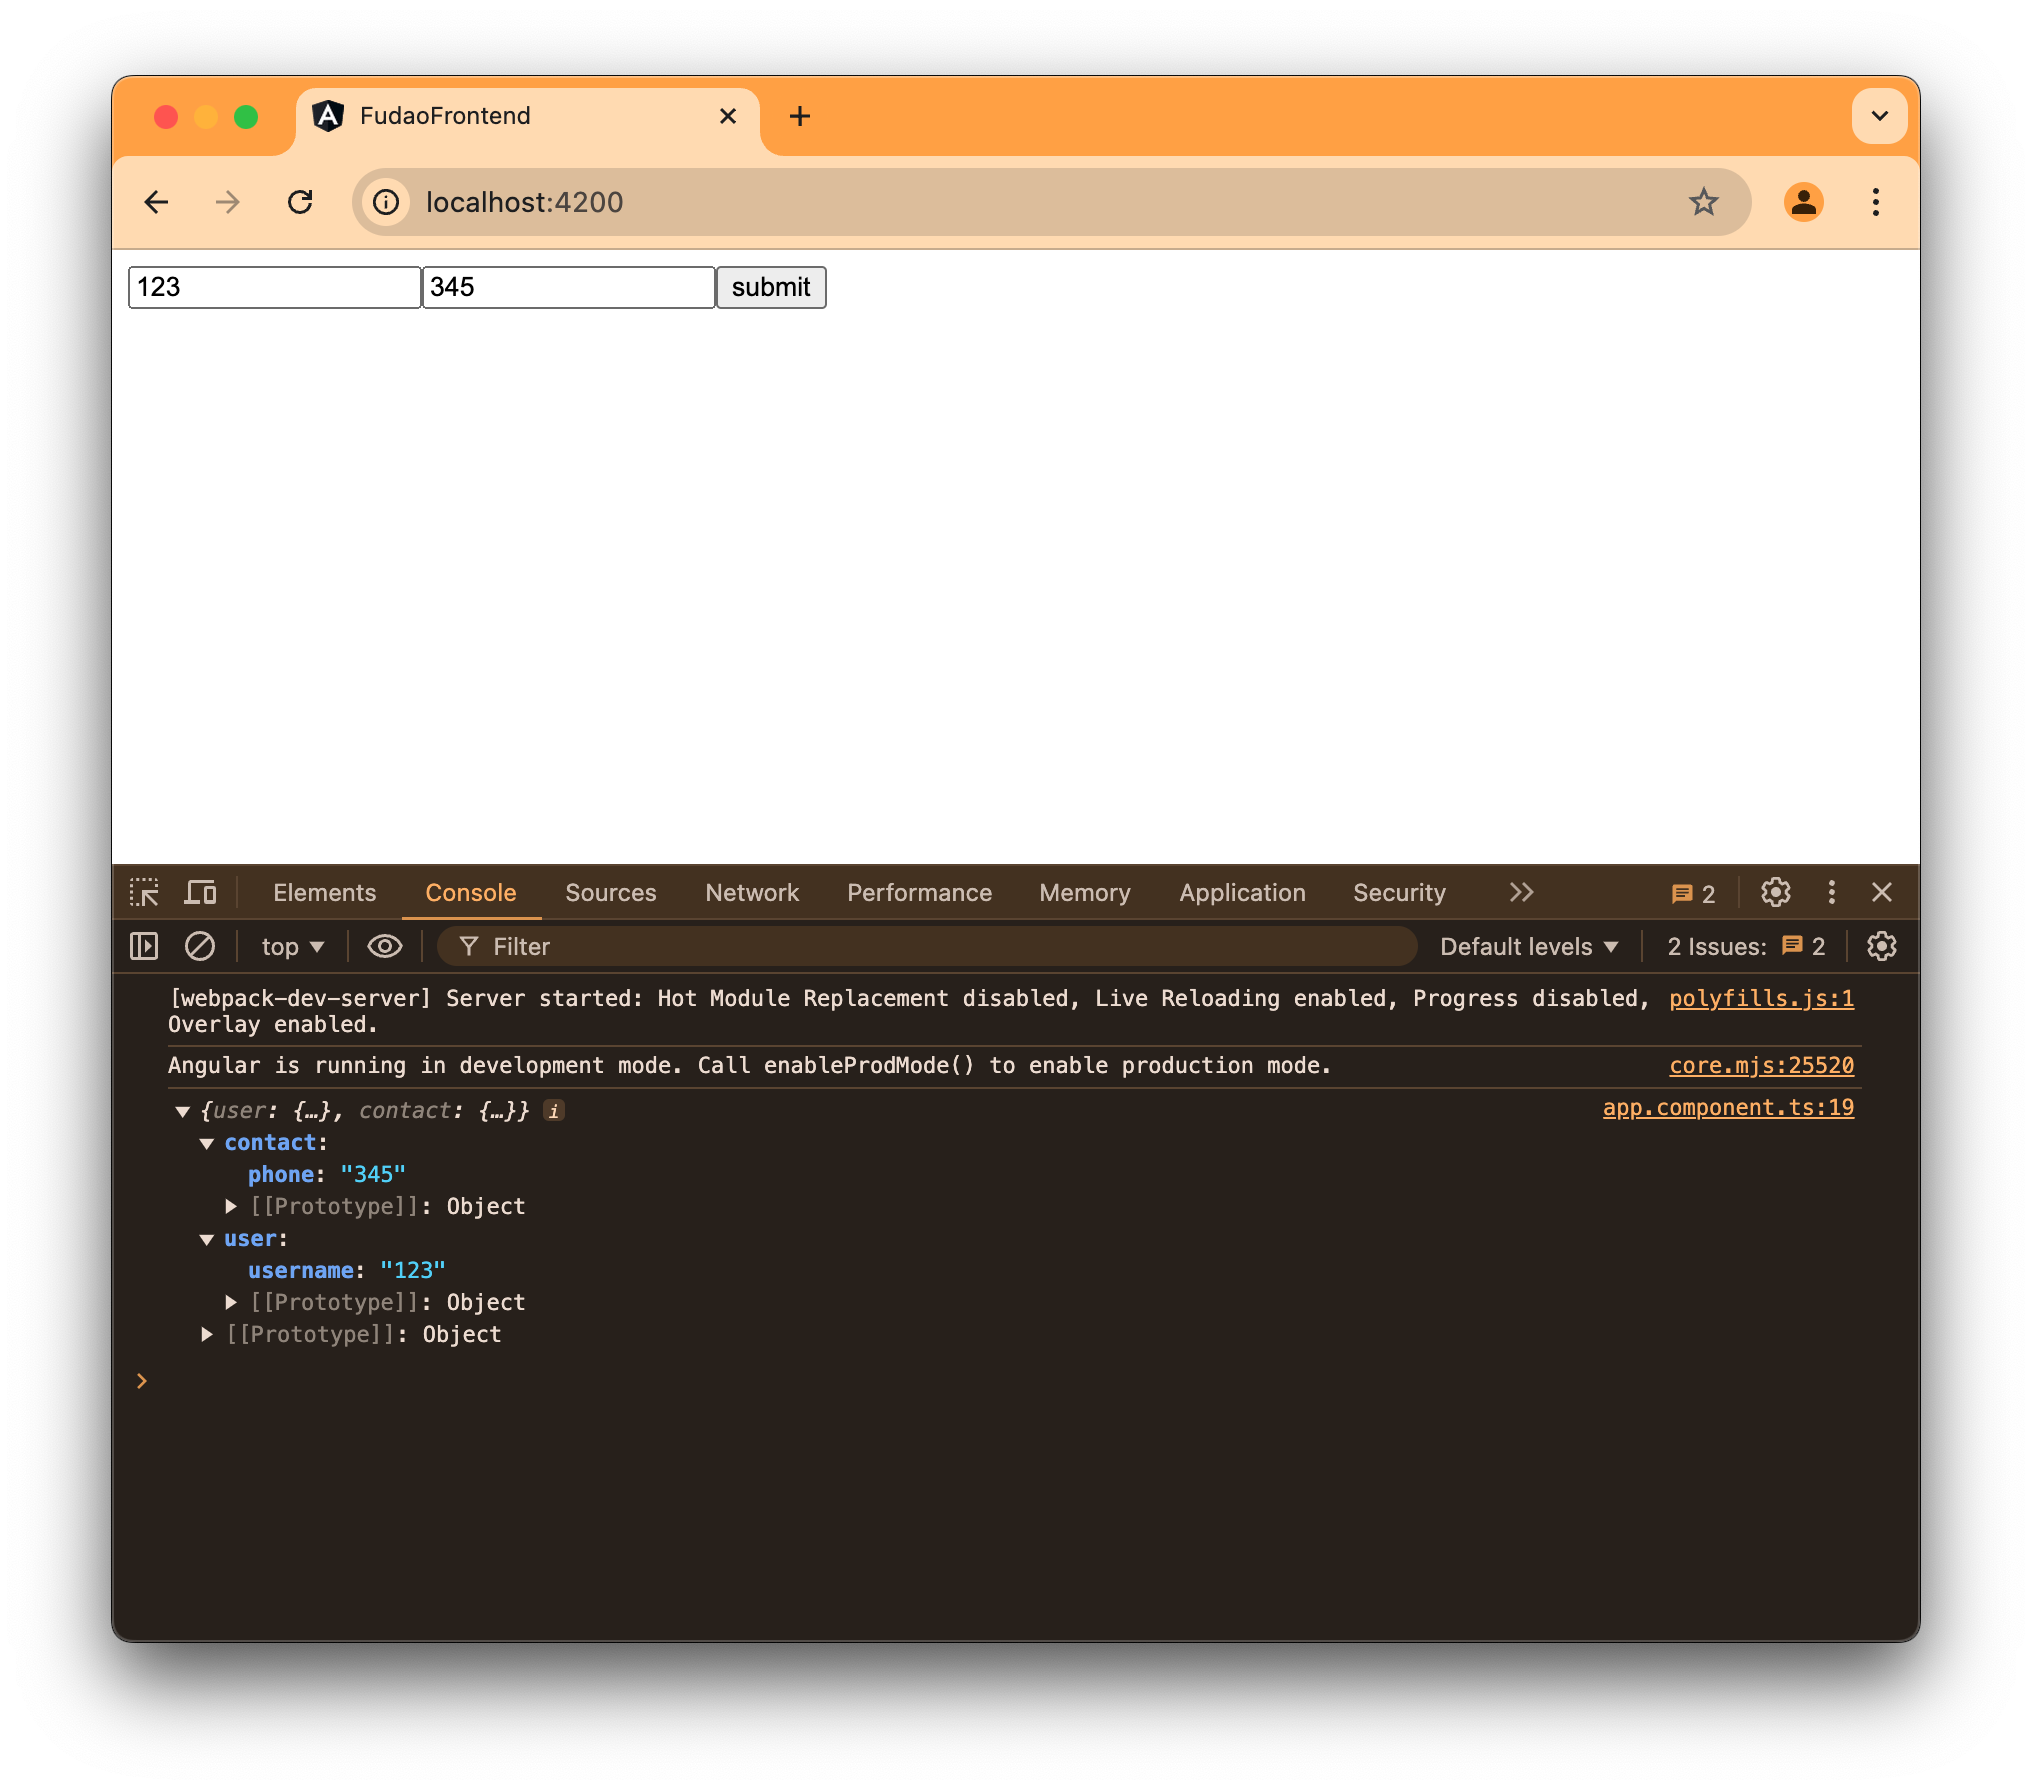
Task: Reload the localhost:4200 page
Action: [301, 202]
